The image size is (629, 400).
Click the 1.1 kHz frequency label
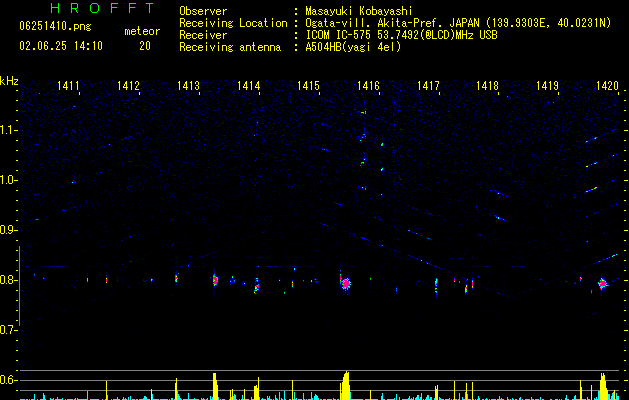[x=9, y=130]
